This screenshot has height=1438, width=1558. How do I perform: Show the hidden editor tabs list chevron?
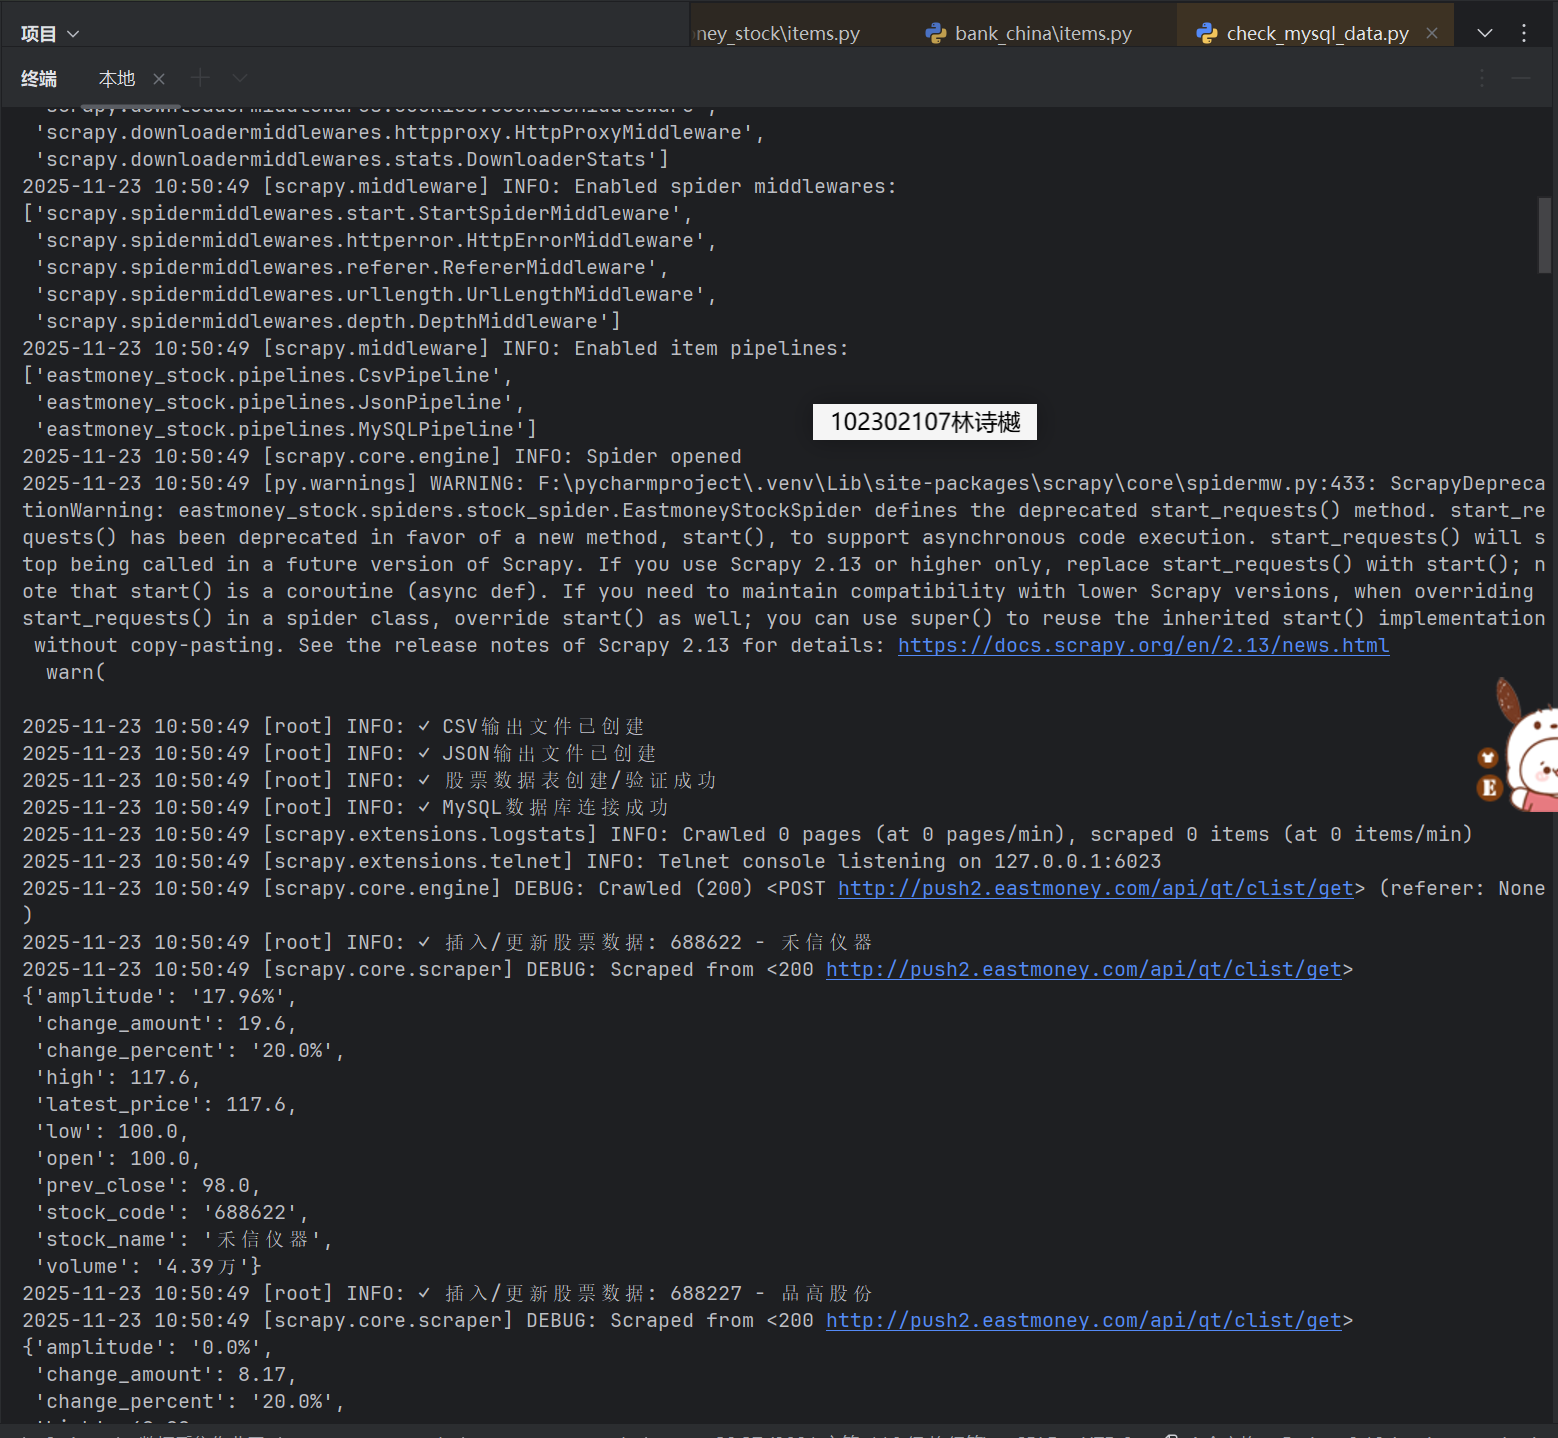click(1485, 33)
